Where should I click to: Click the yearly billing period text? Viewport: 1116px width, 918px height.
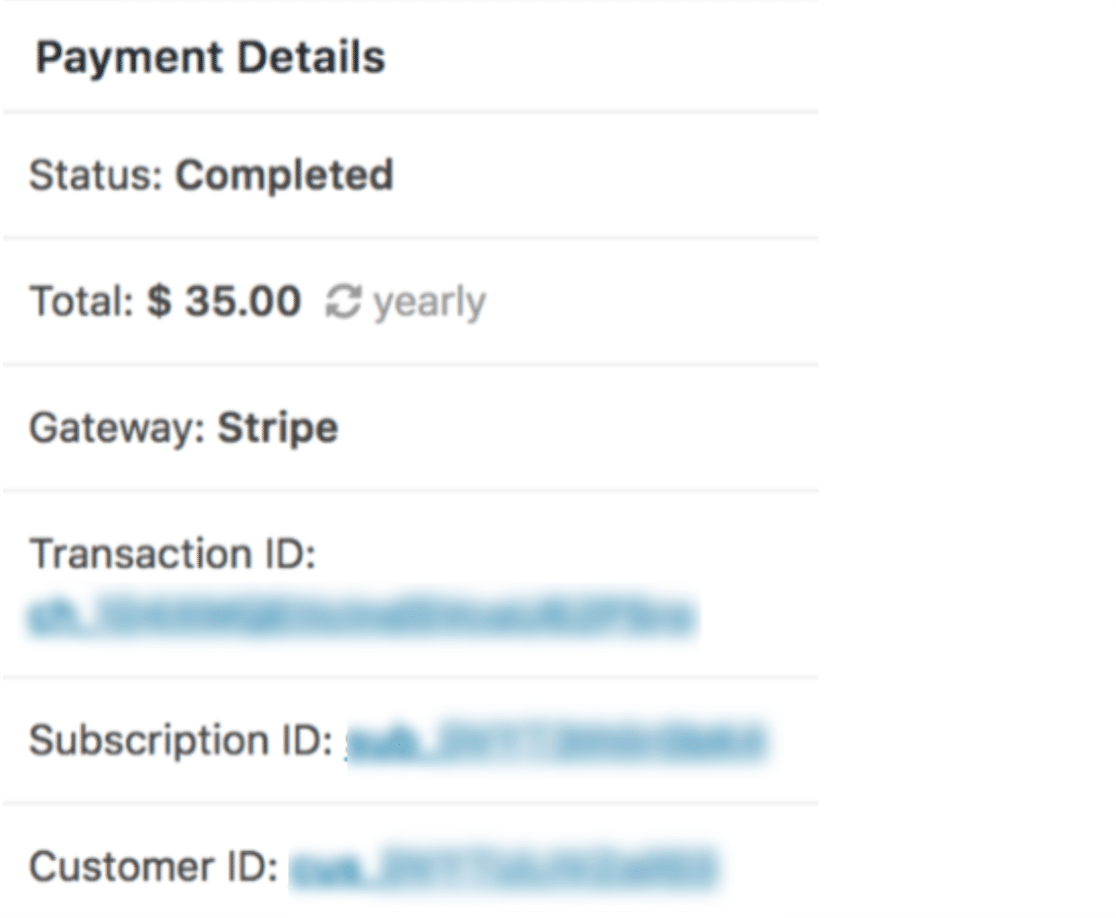click(x=430, y=304)
